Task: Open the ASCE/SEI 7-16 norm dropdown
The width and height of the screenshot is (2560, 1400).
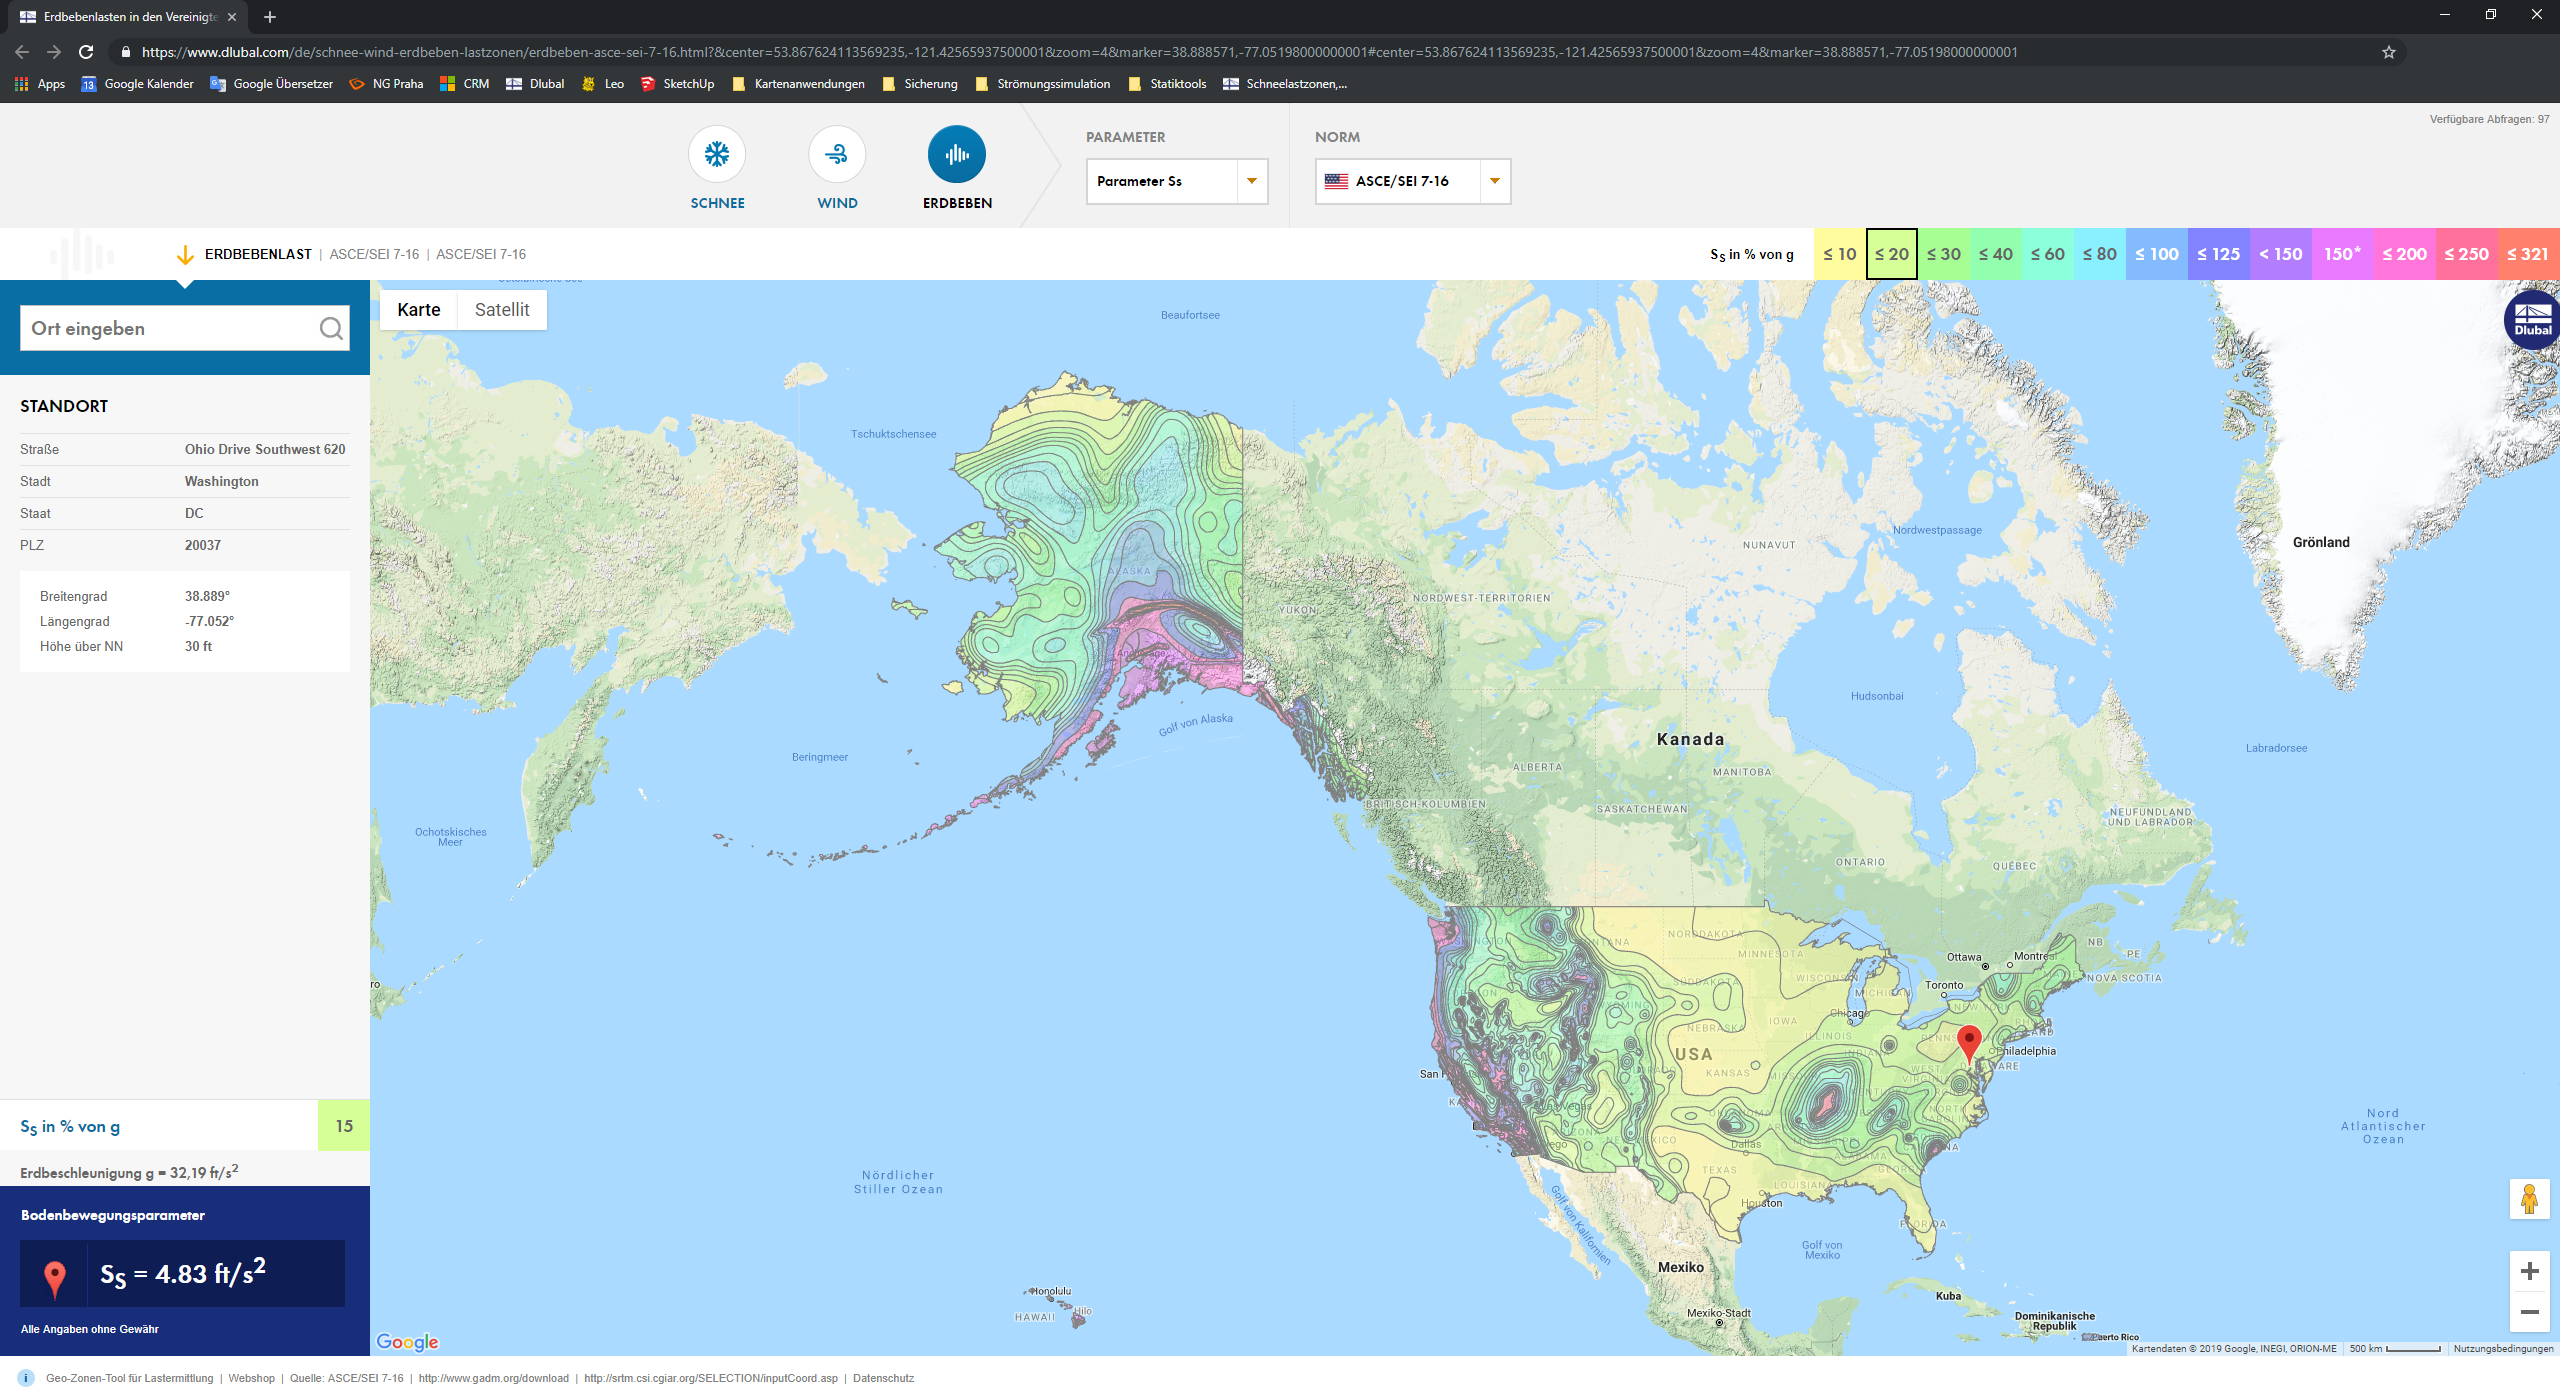Action: coord(1412,181)
